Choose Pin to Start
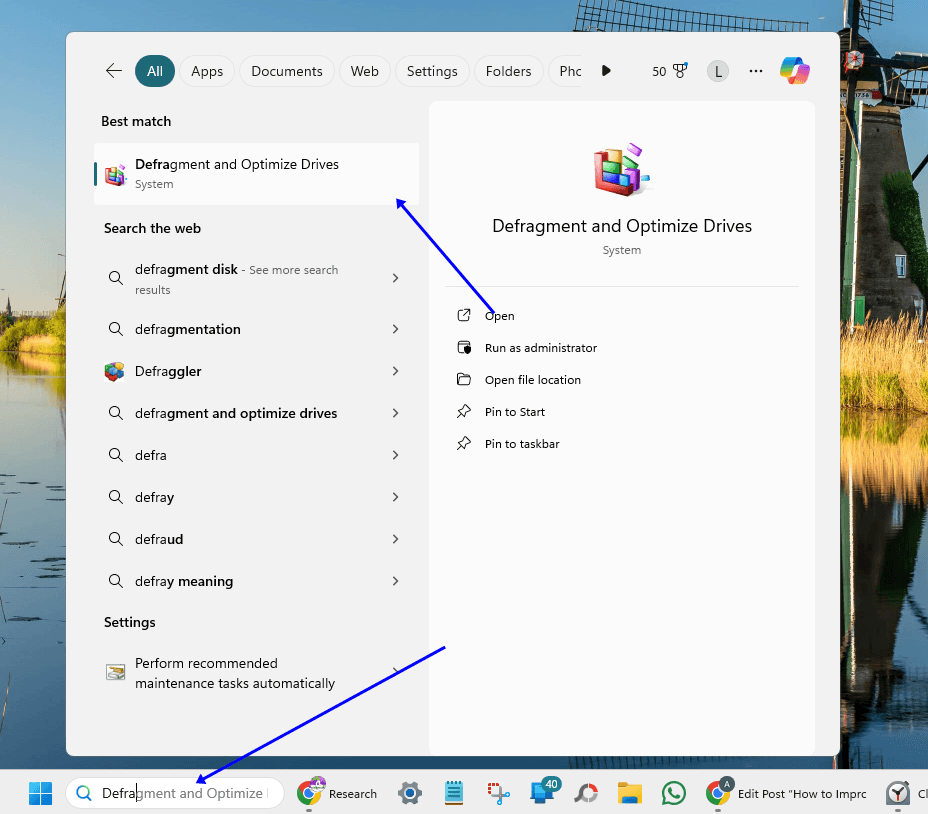 (x=515, y=412)
